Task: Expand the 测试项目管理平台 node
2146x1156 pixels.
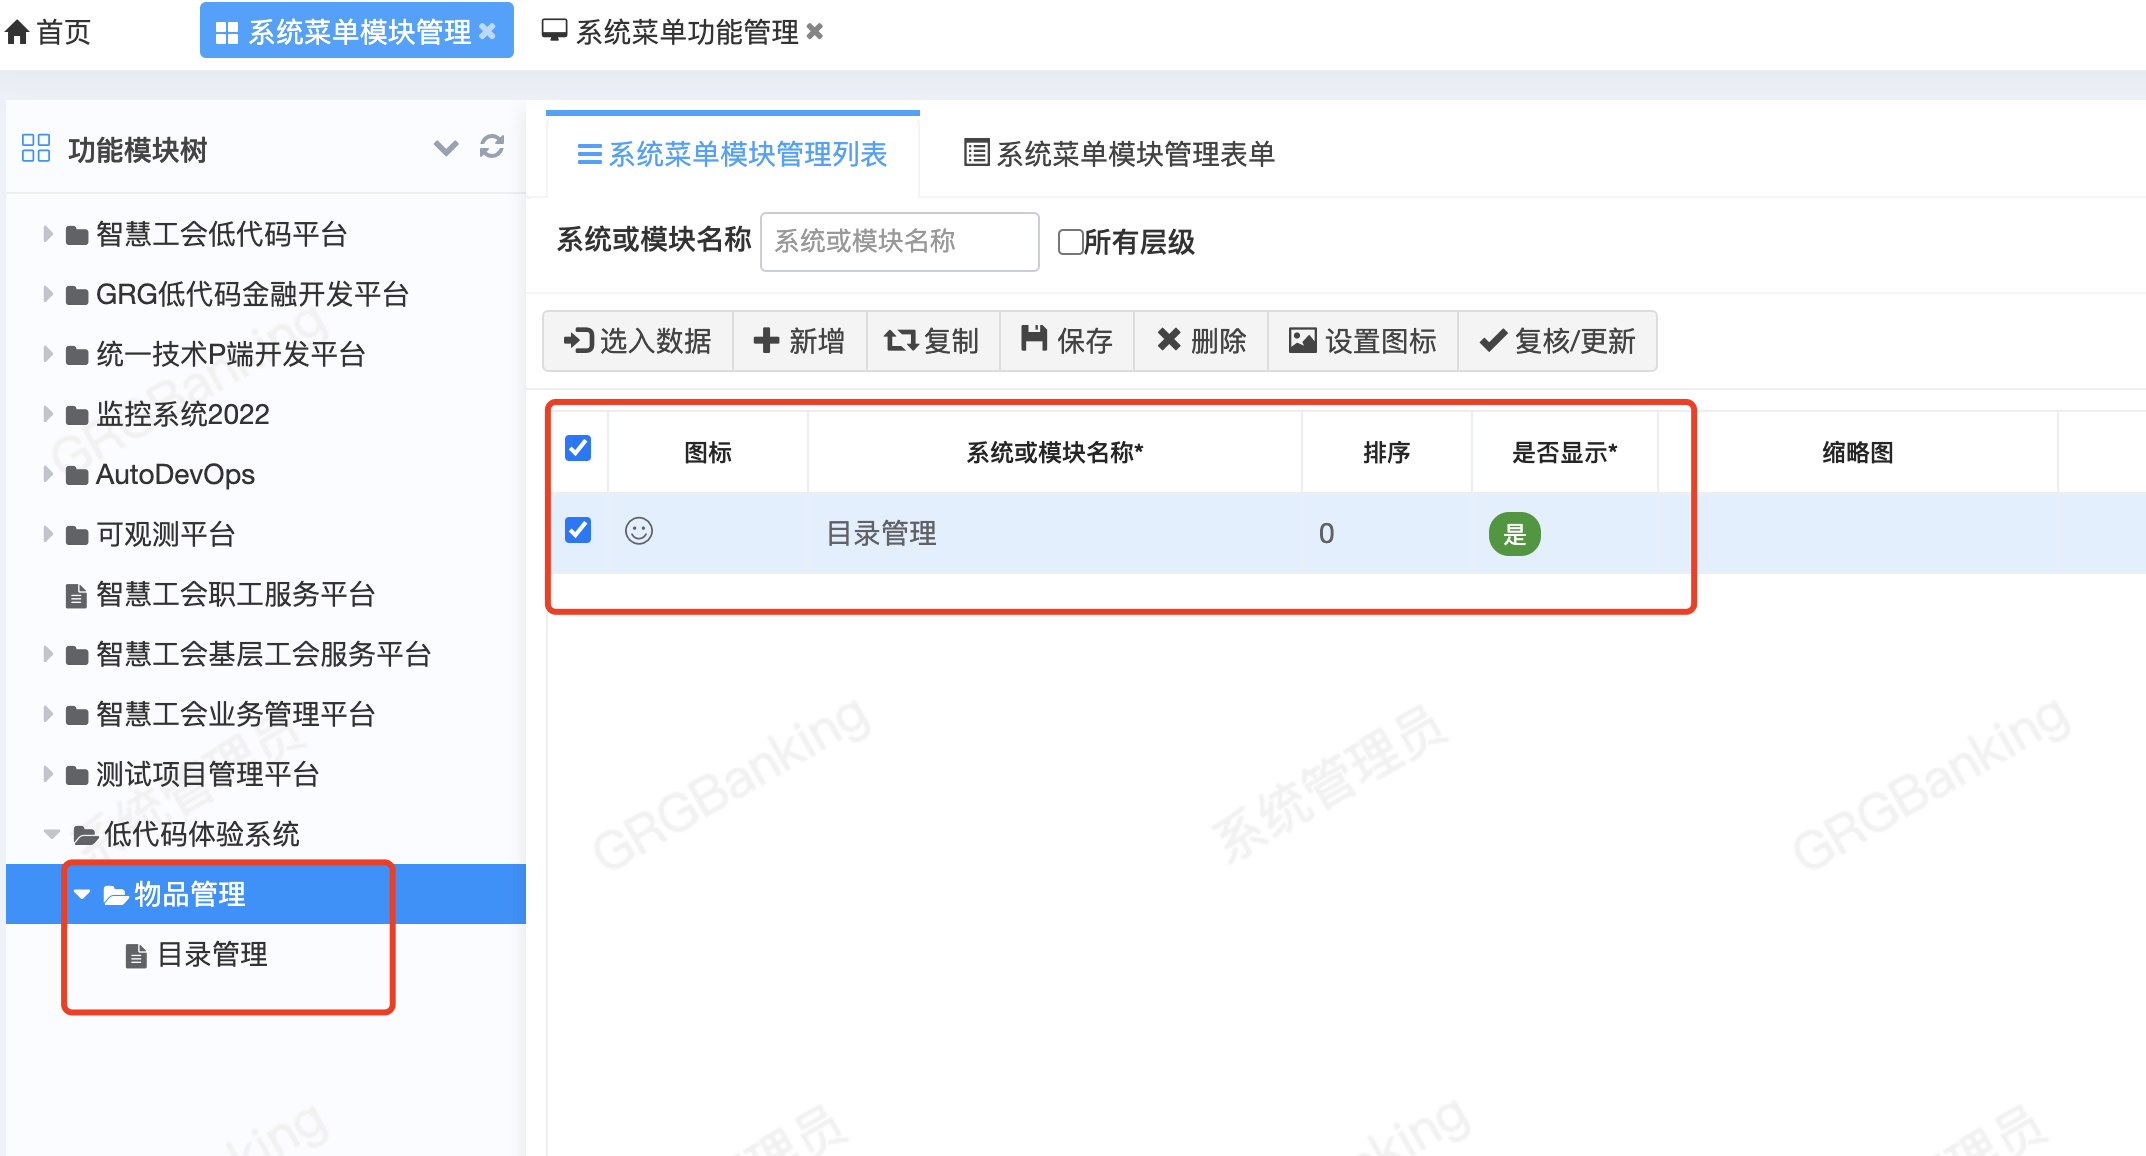Action: tap(47, 774)
